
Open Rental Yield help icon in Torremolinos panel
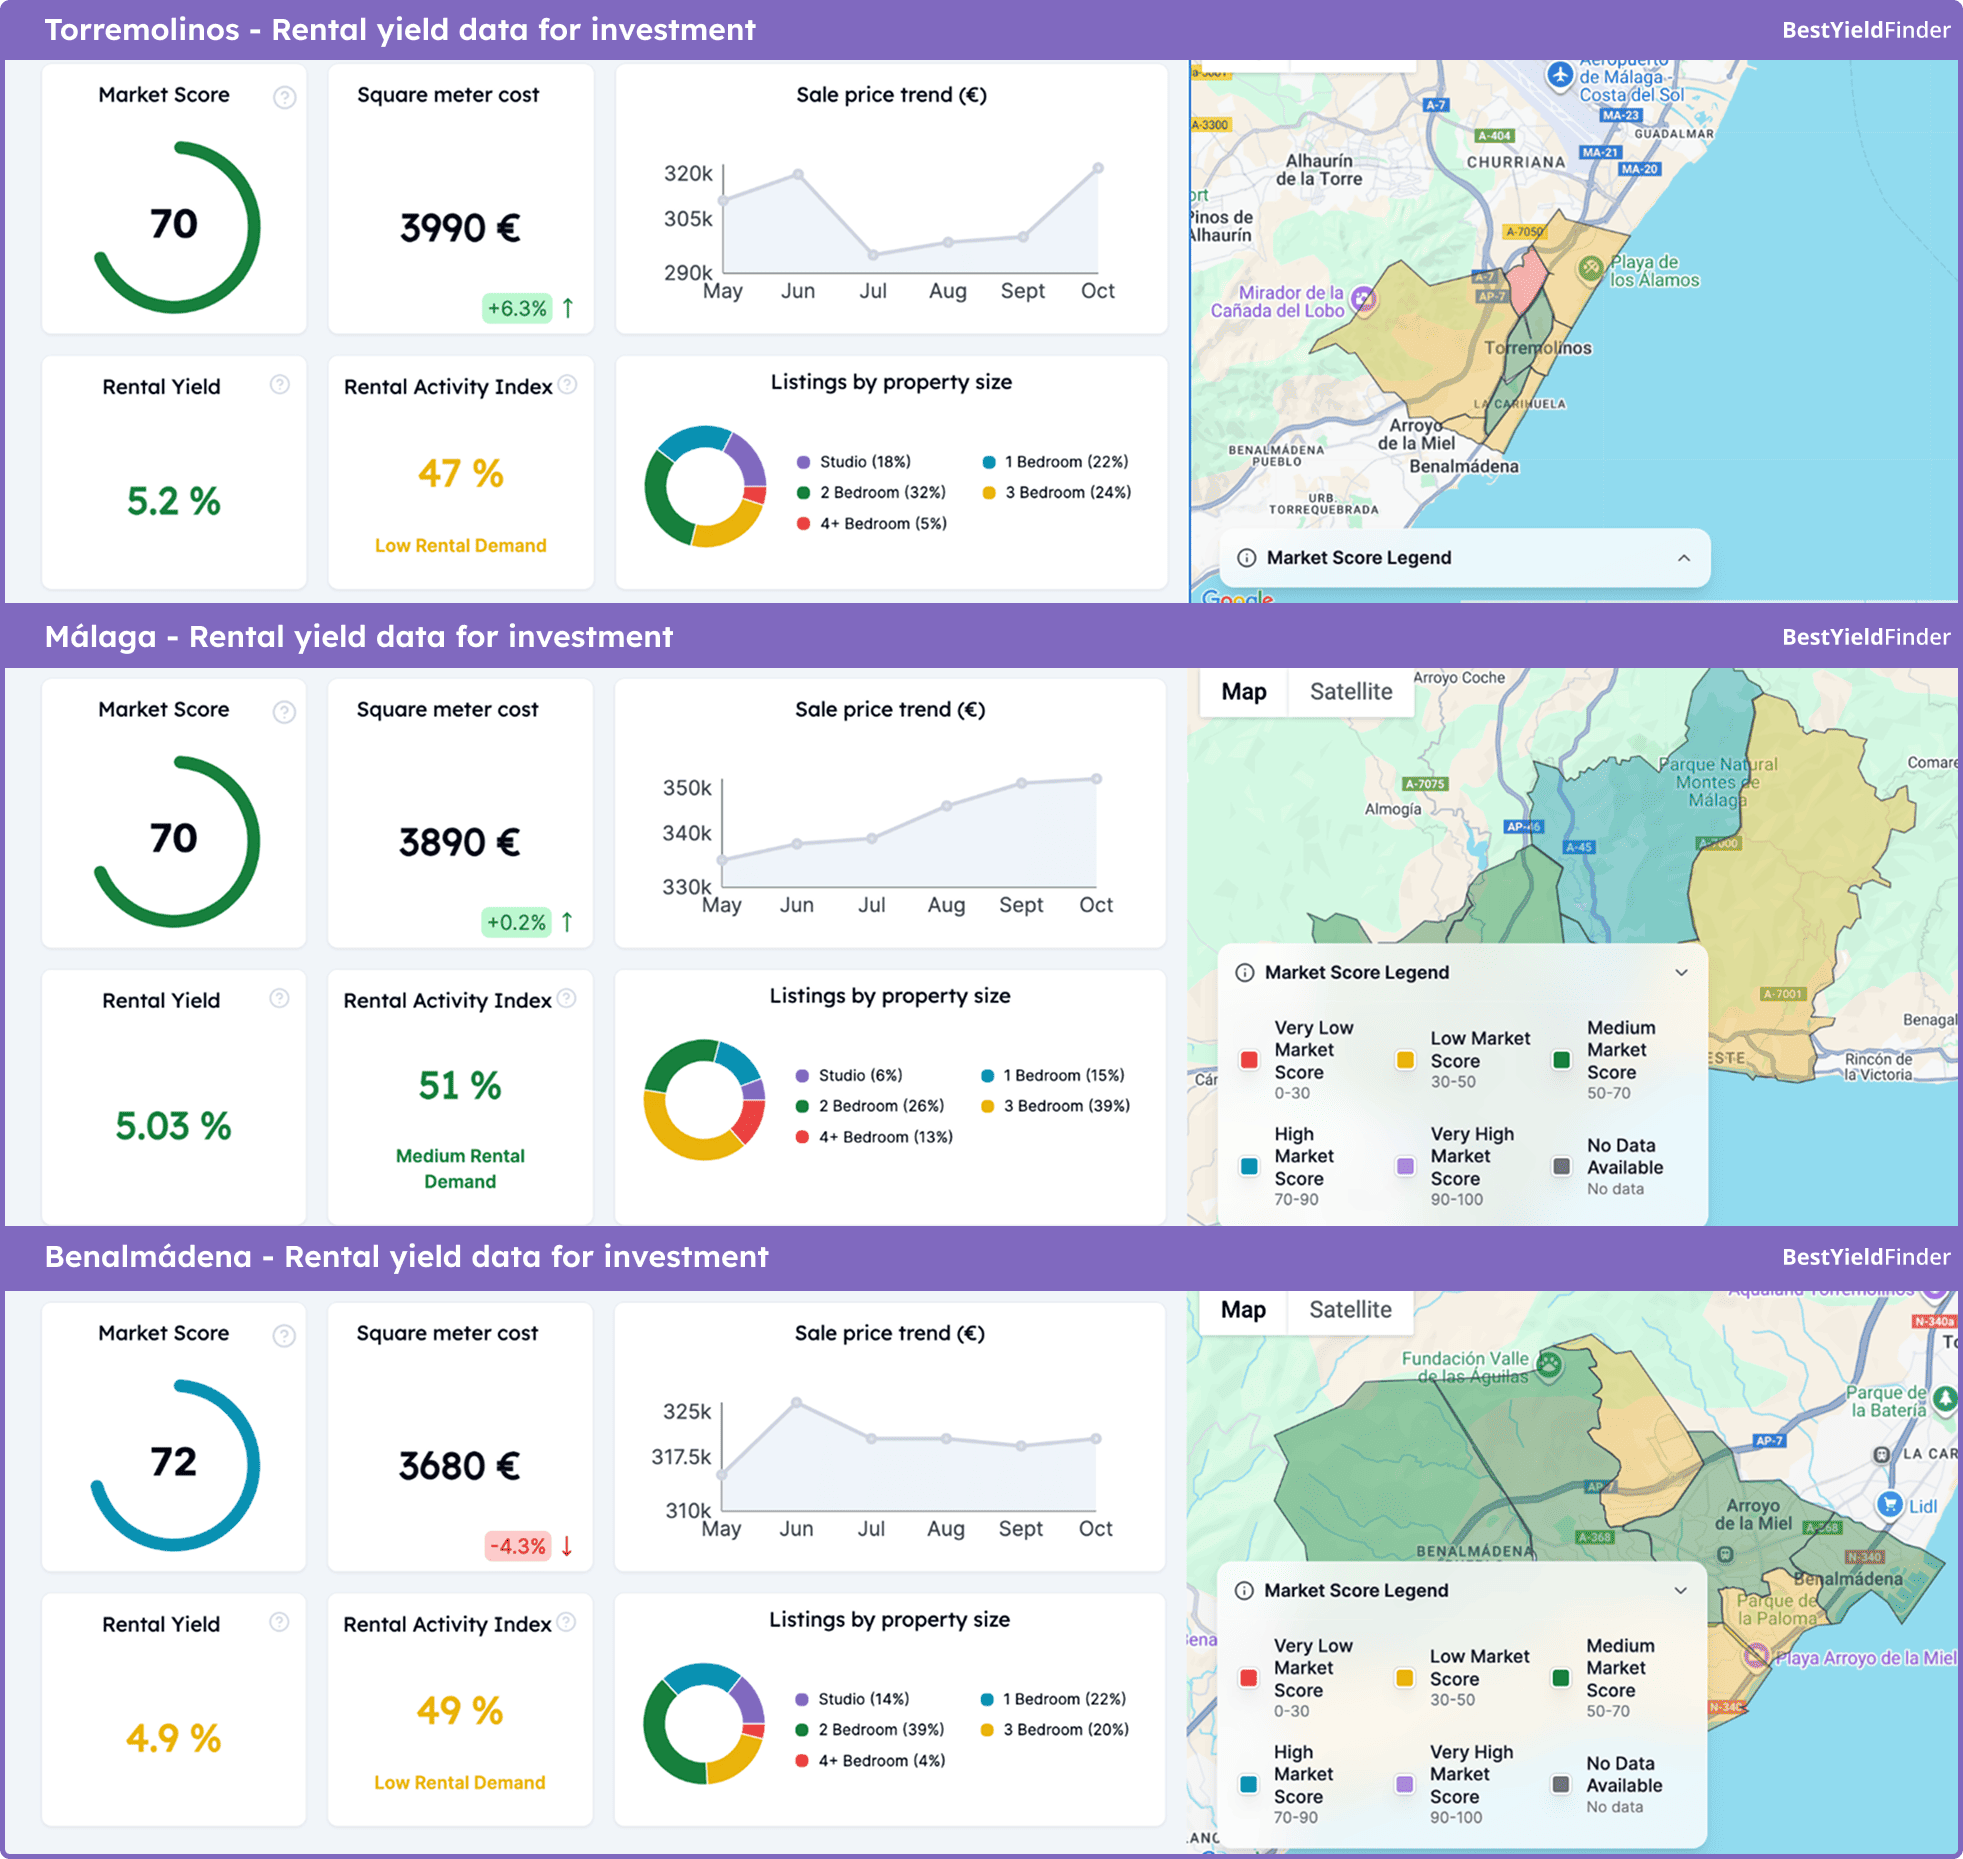pyautogui.click(x=280, y=385)
